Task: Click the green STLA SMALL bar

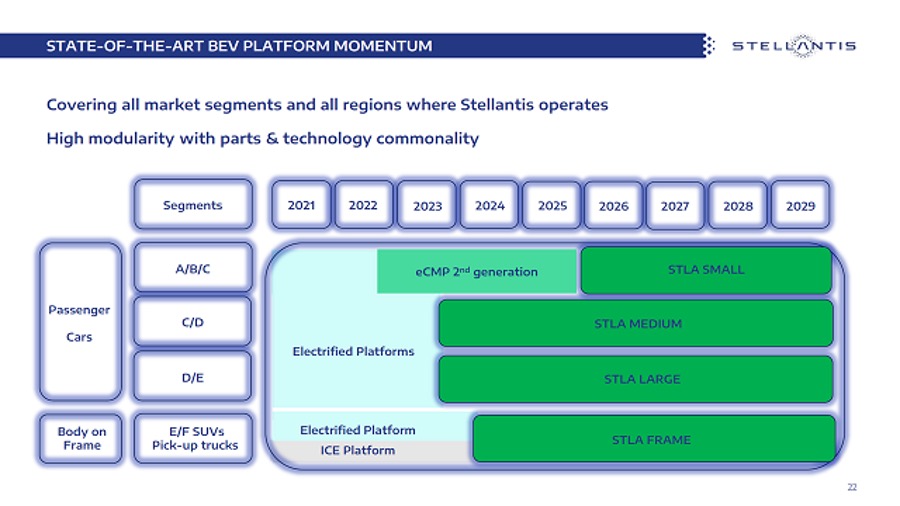Action: pos(705,270)
